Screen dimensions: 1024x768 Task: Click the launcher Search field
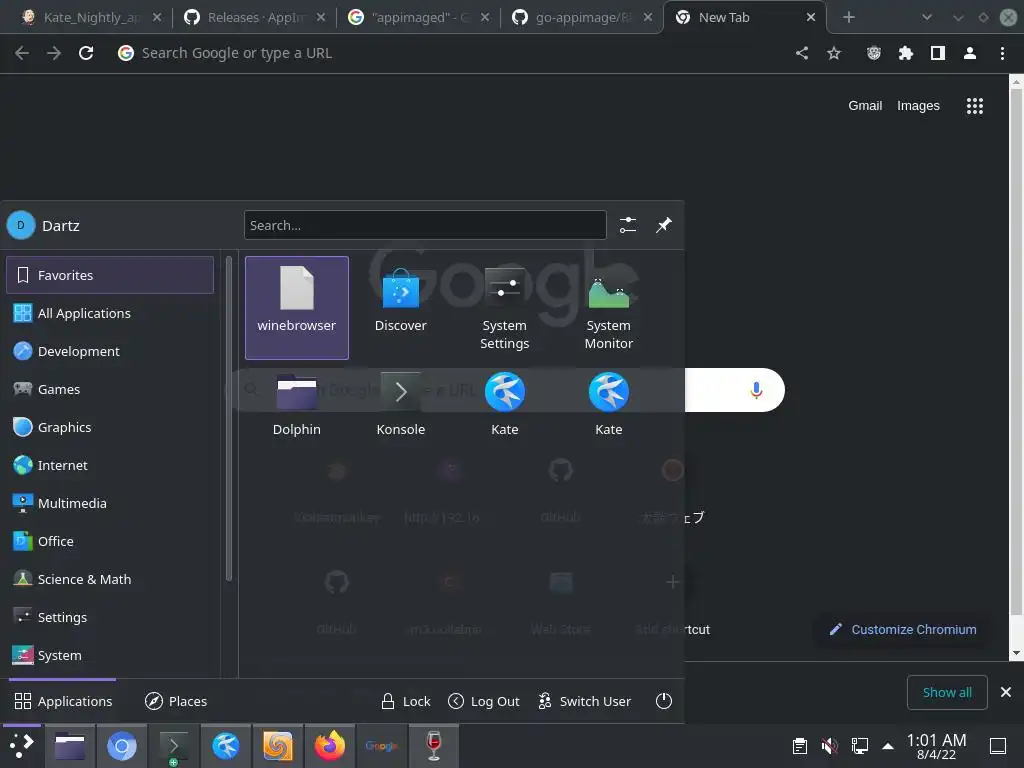click(x=425, y=225)
